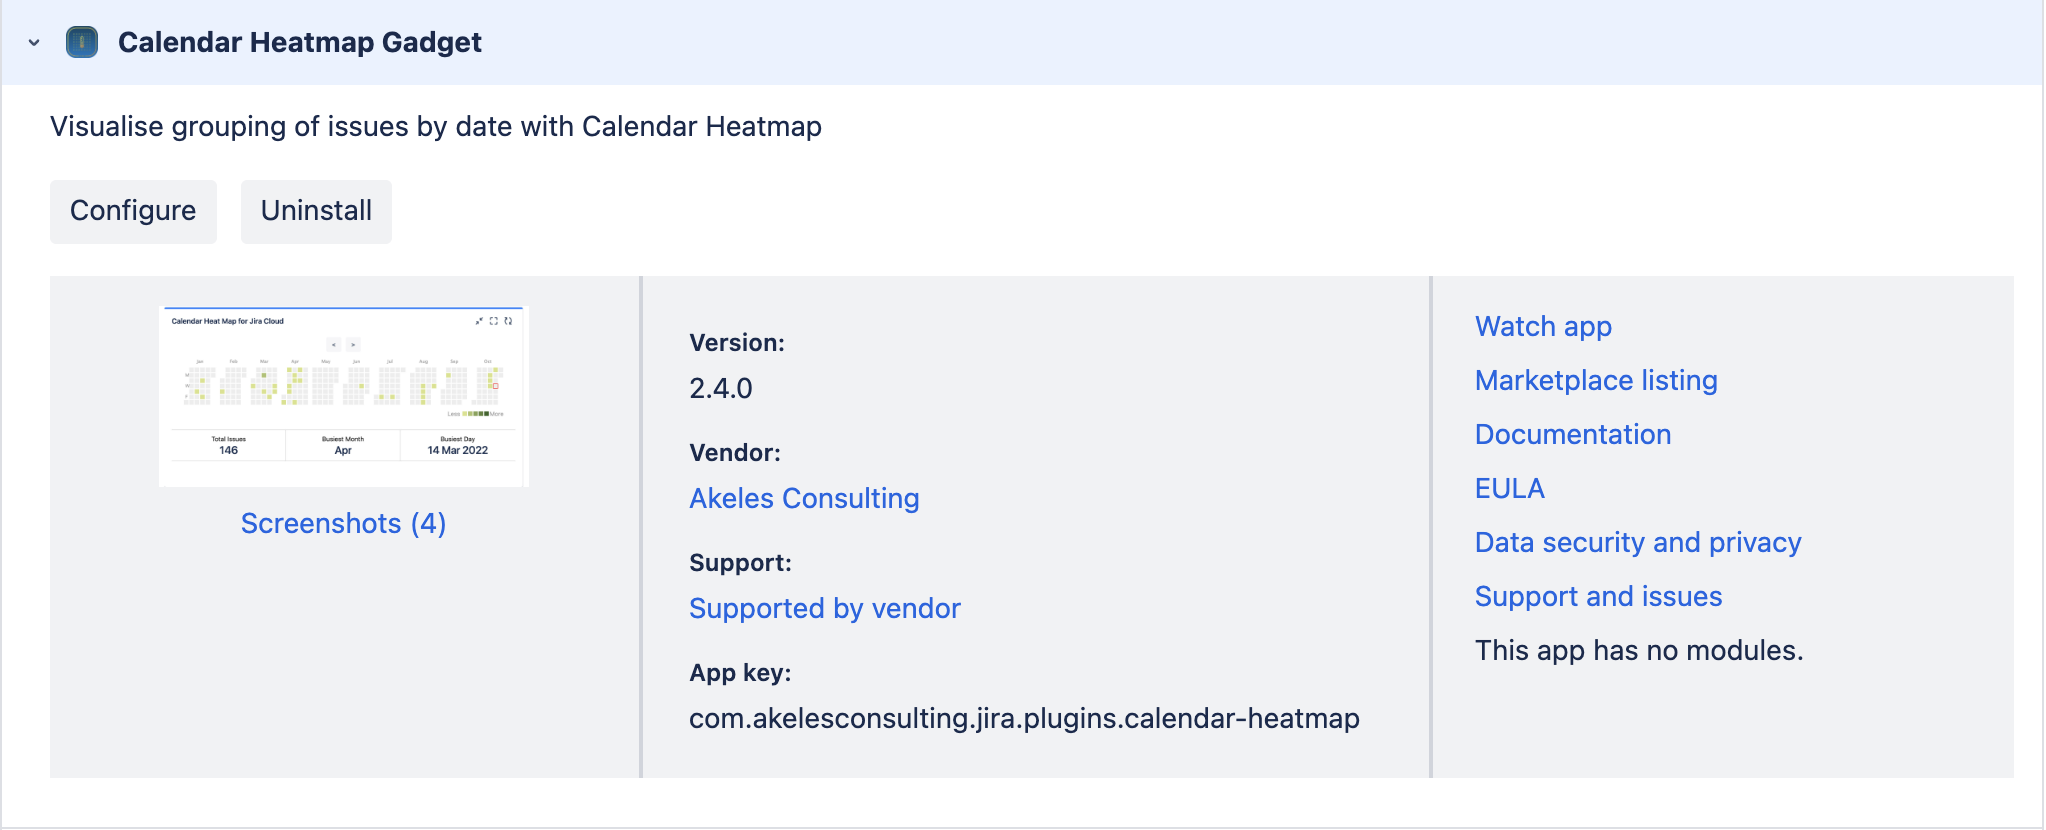Click the Watch app link

coord(1543,326)
